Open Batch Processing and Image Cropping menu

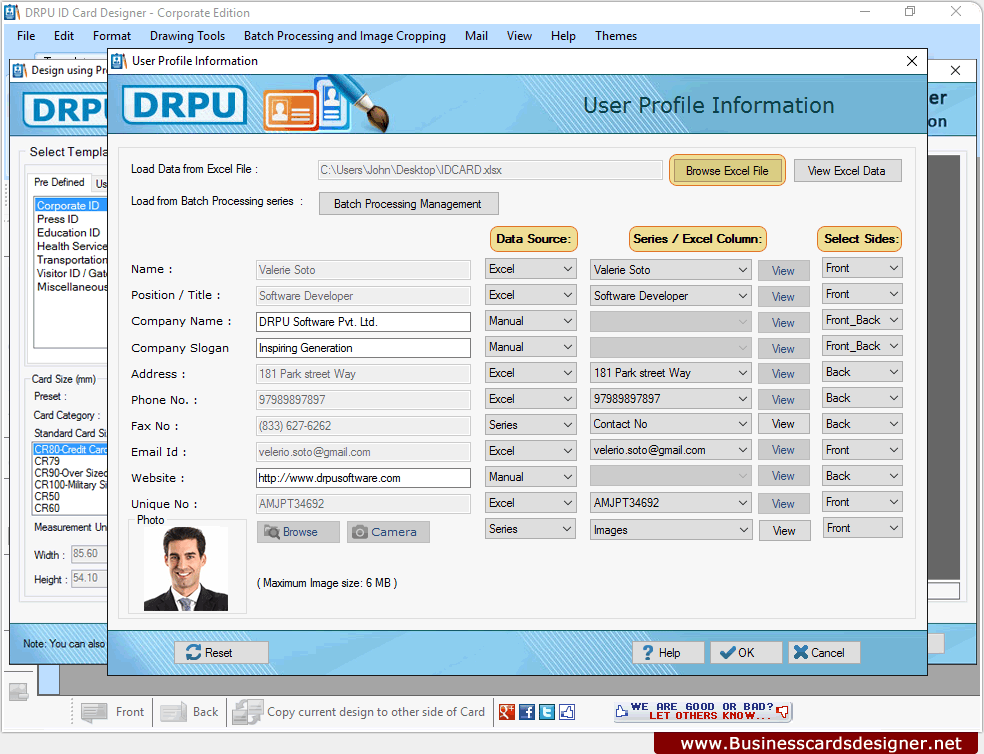pos(345,36)
